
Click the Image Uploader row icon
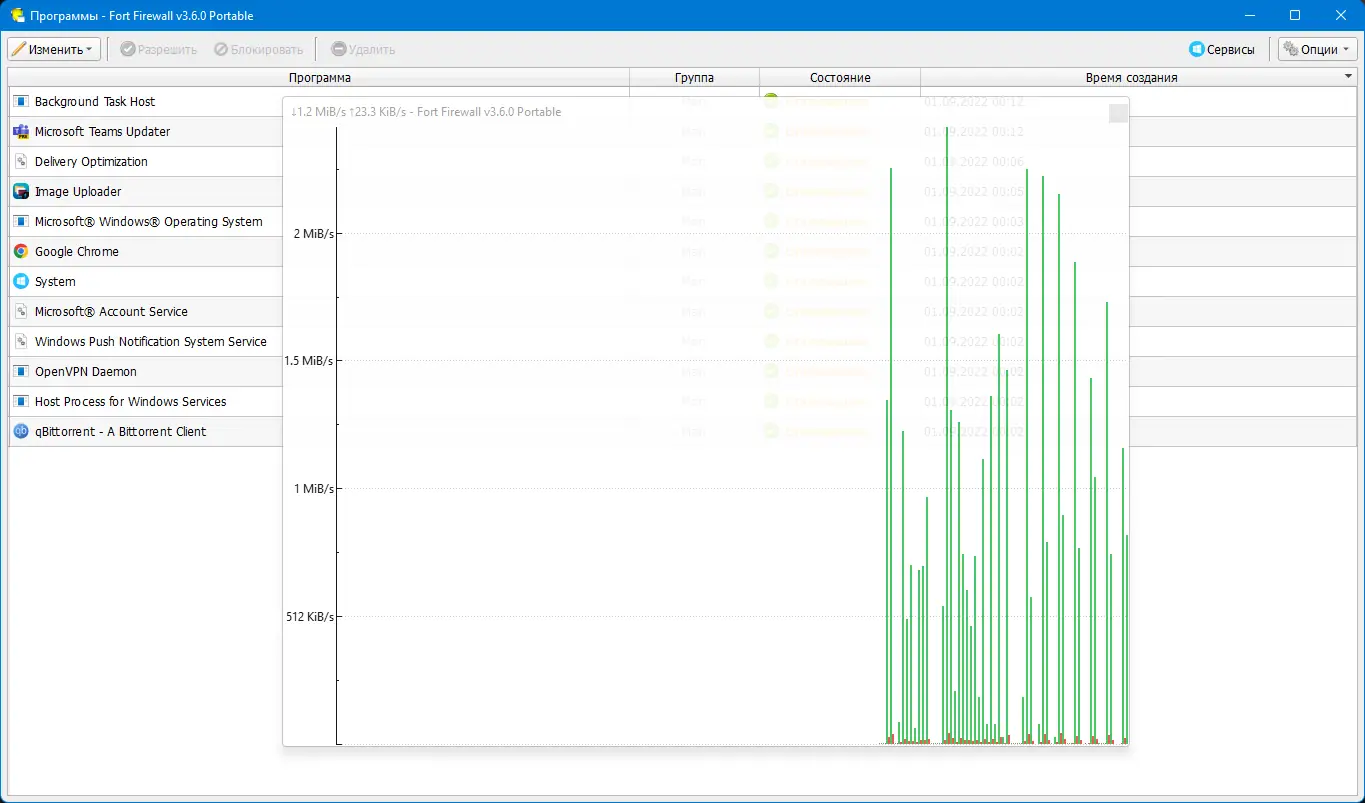coord(20,192)
